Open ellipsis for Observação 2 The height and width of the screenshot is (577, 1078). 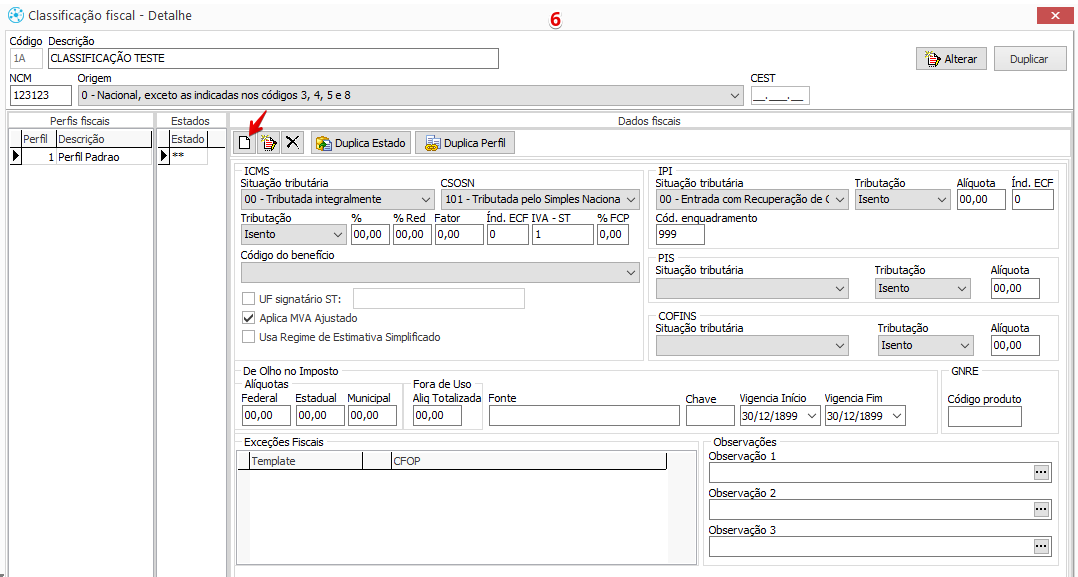(x=1042, y=509)
